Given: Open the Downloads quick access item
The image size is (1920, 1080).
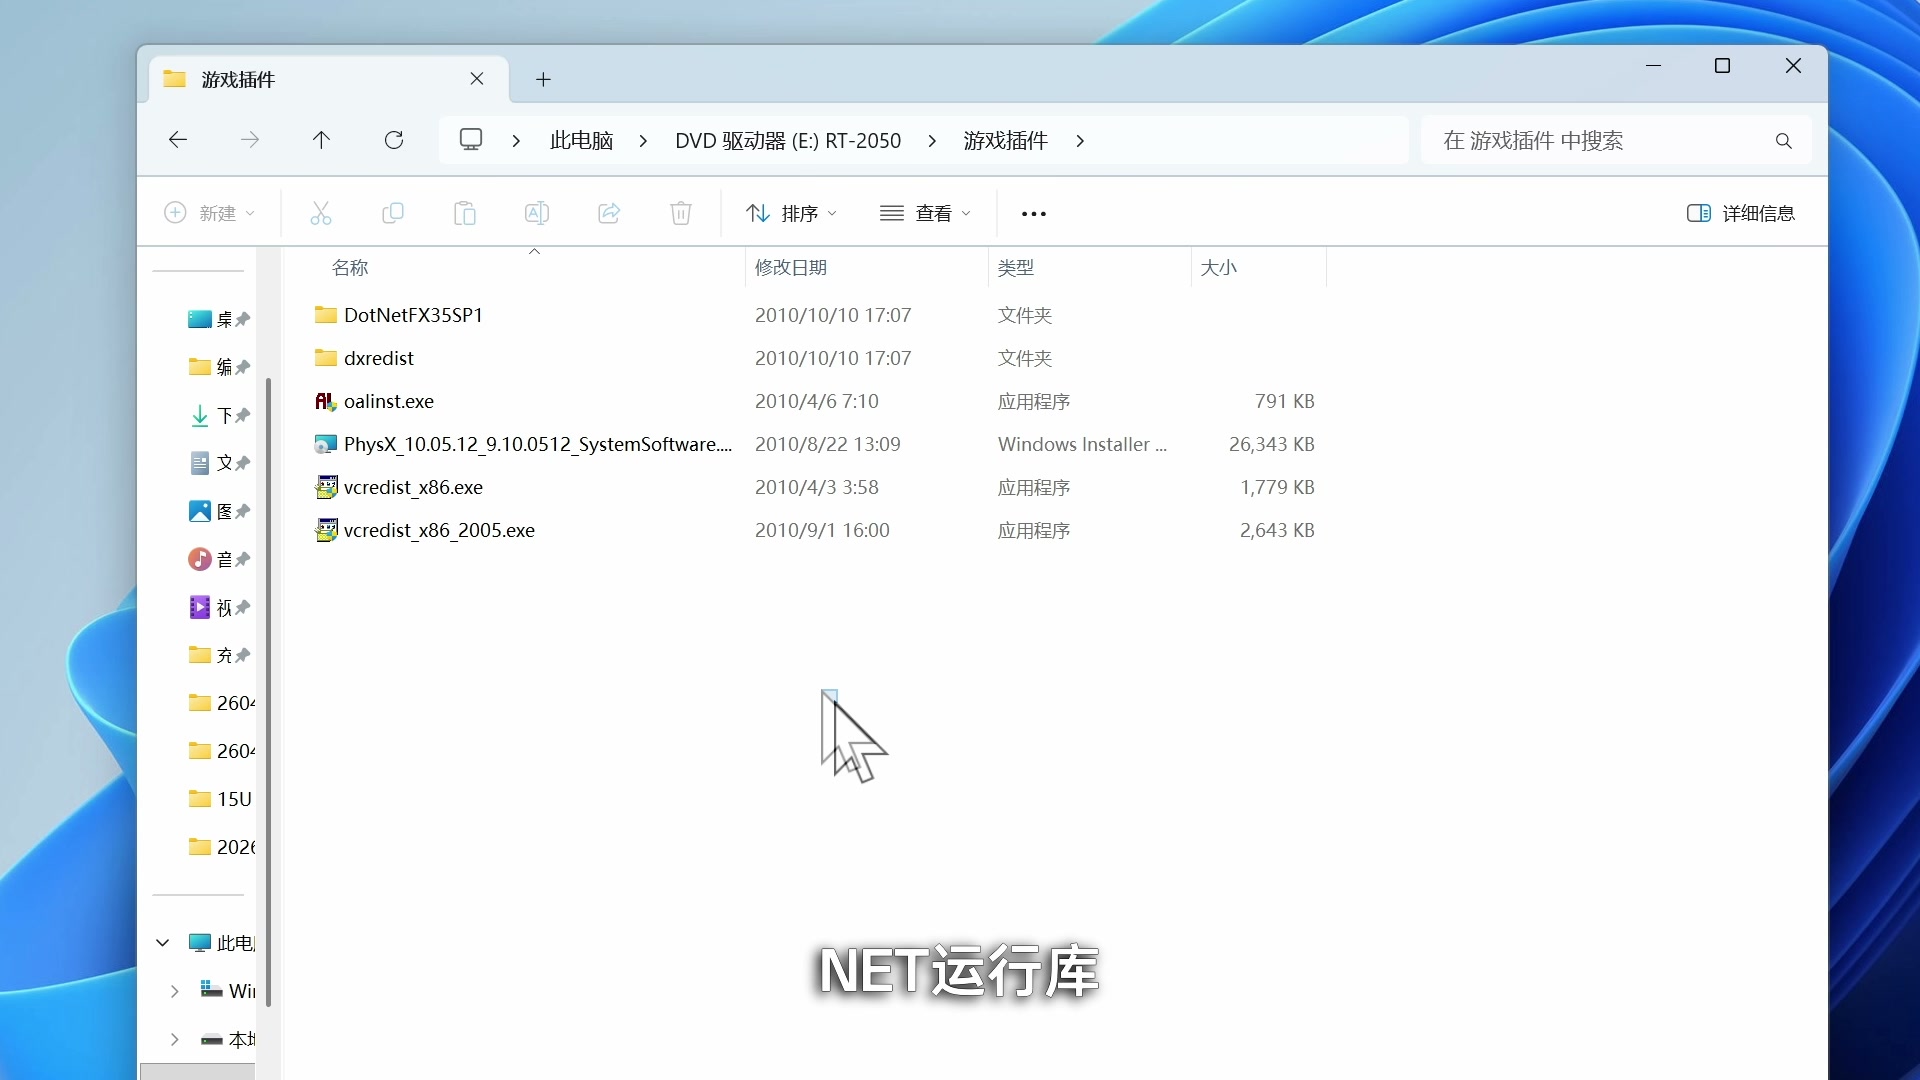Looking at the screenshot, I should point(218,415).
